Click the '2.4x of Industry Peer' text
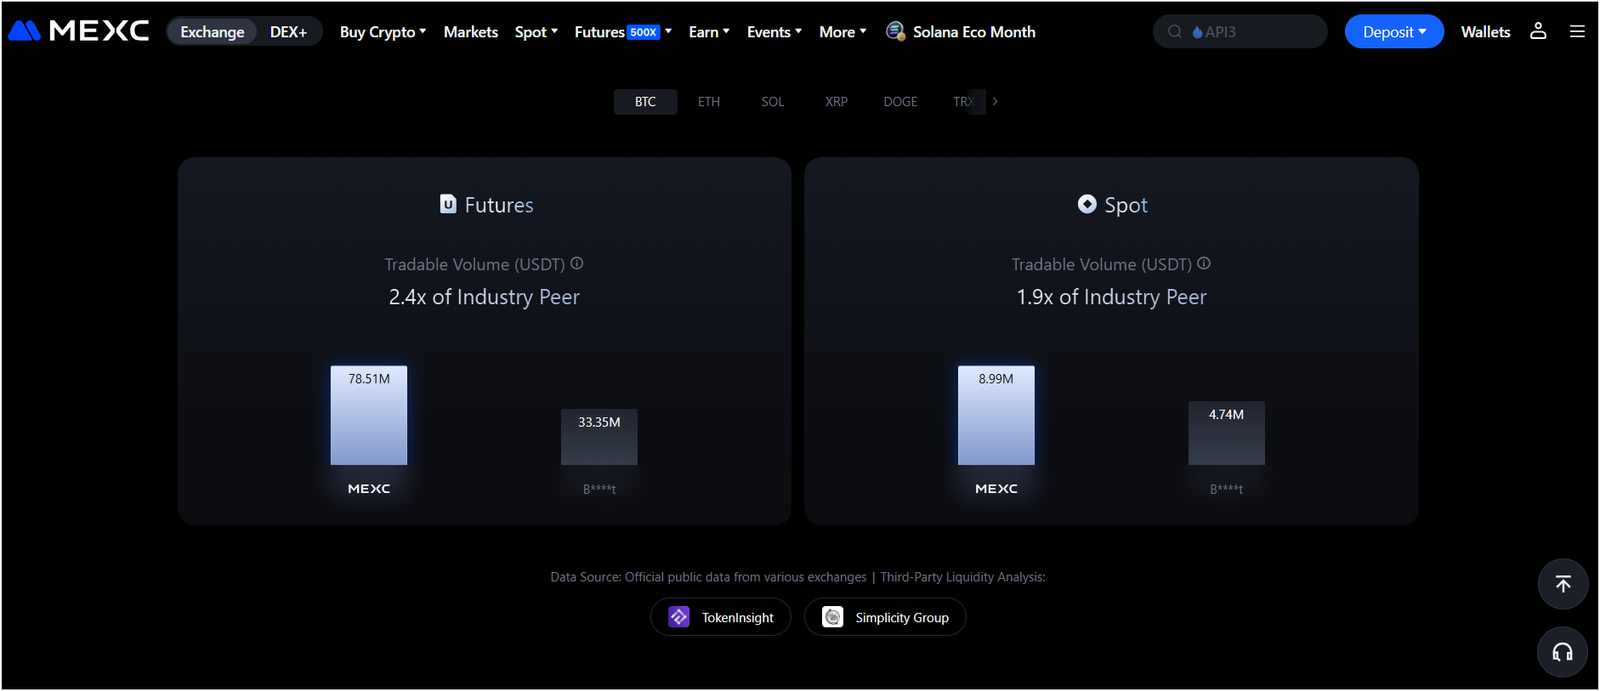This screenshot has width=1600, height=691. (484, 297)
